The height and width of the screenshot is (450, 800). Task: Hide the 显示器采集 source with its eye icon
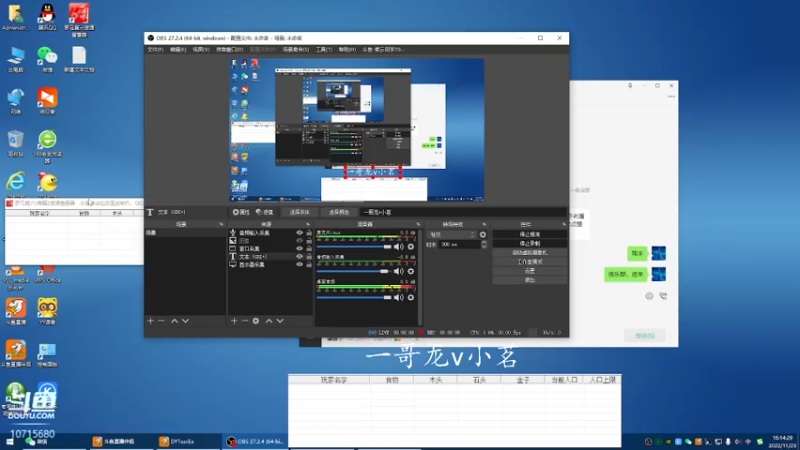pos(299,264)
